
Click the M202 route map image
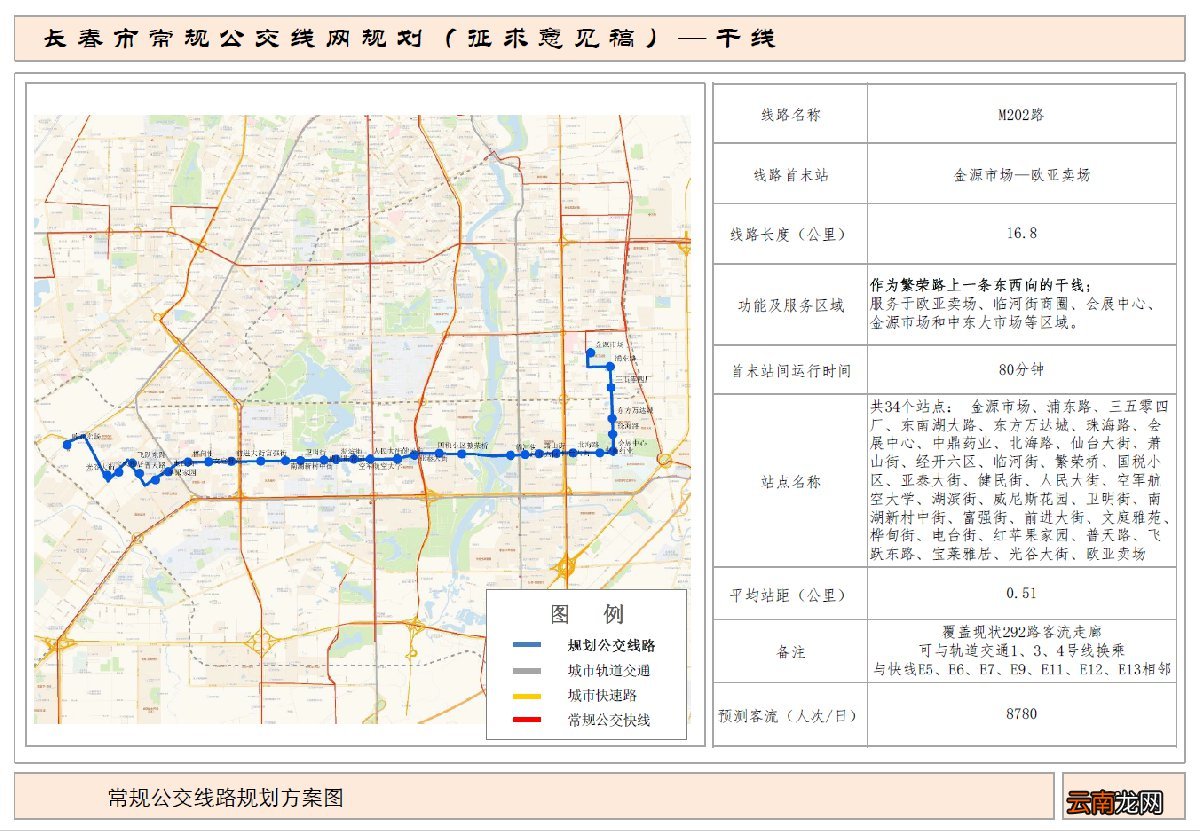coord(362,419)
